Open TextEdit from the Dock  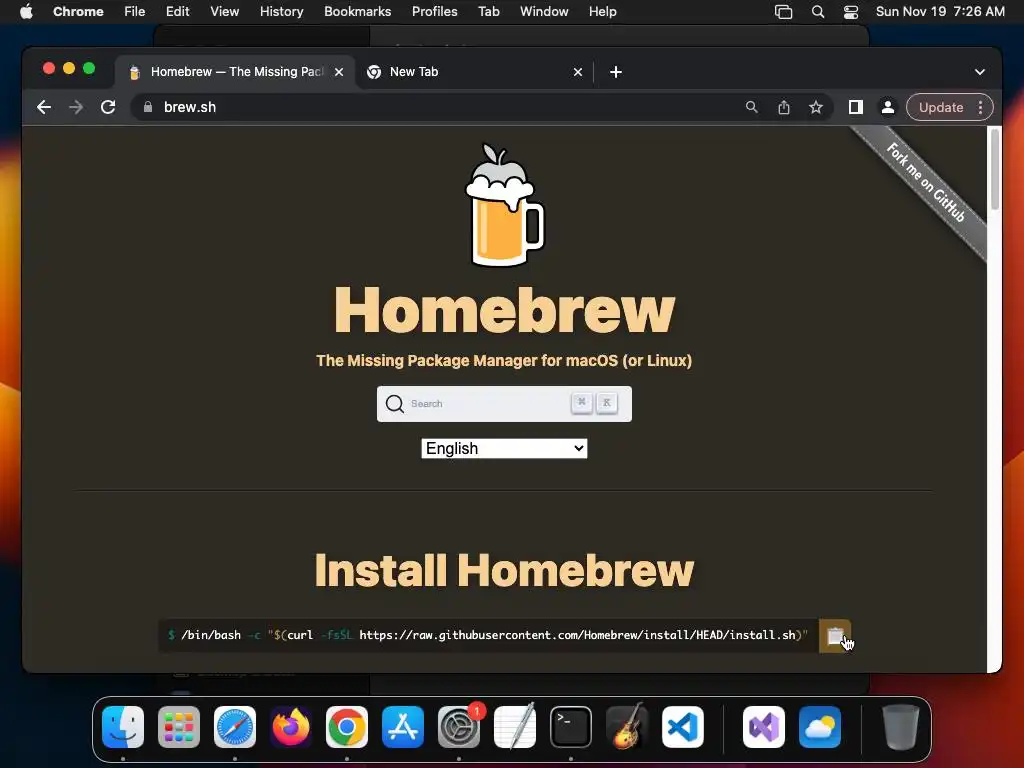coord(515,726)
